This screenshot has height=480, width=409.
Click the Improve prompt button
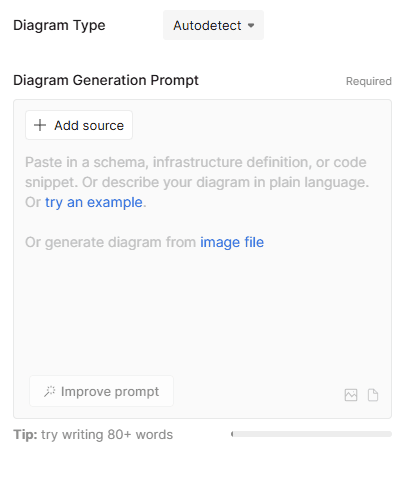[101, 391]
